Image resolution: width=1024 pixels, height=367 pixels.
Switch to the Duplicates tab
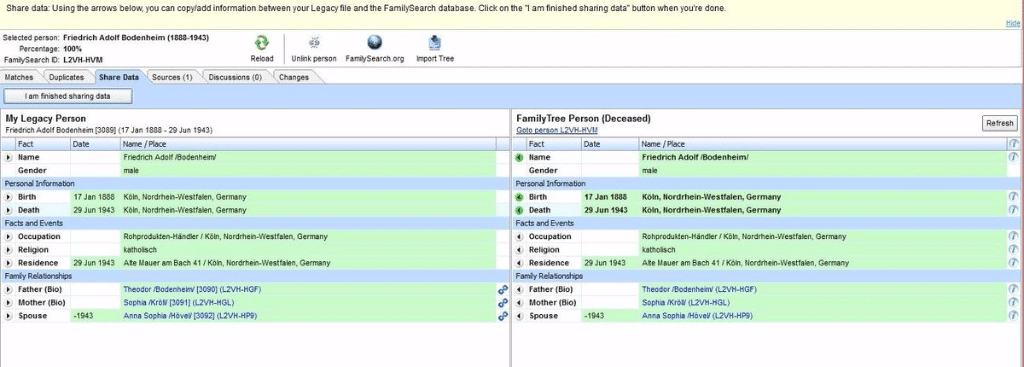pos(67,77)
